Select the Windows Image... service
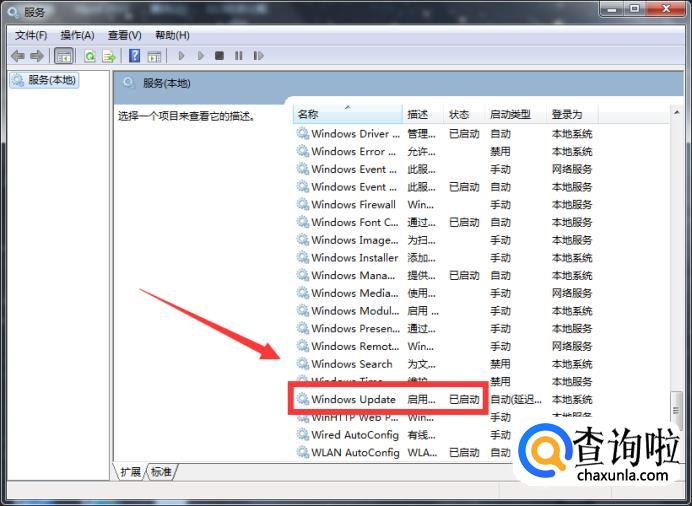 click(445, 240)
